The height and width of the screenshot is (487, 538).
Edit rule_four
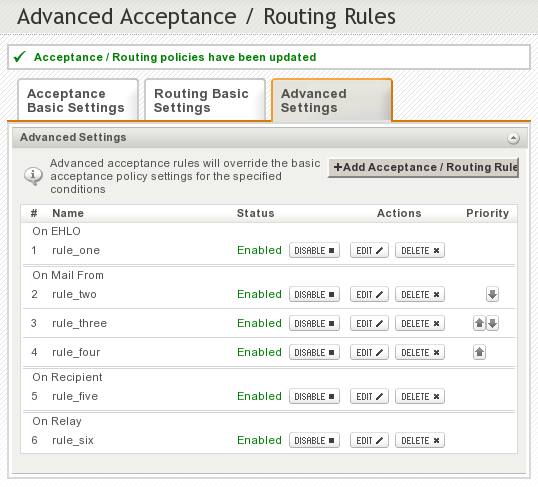coord(369,352)
